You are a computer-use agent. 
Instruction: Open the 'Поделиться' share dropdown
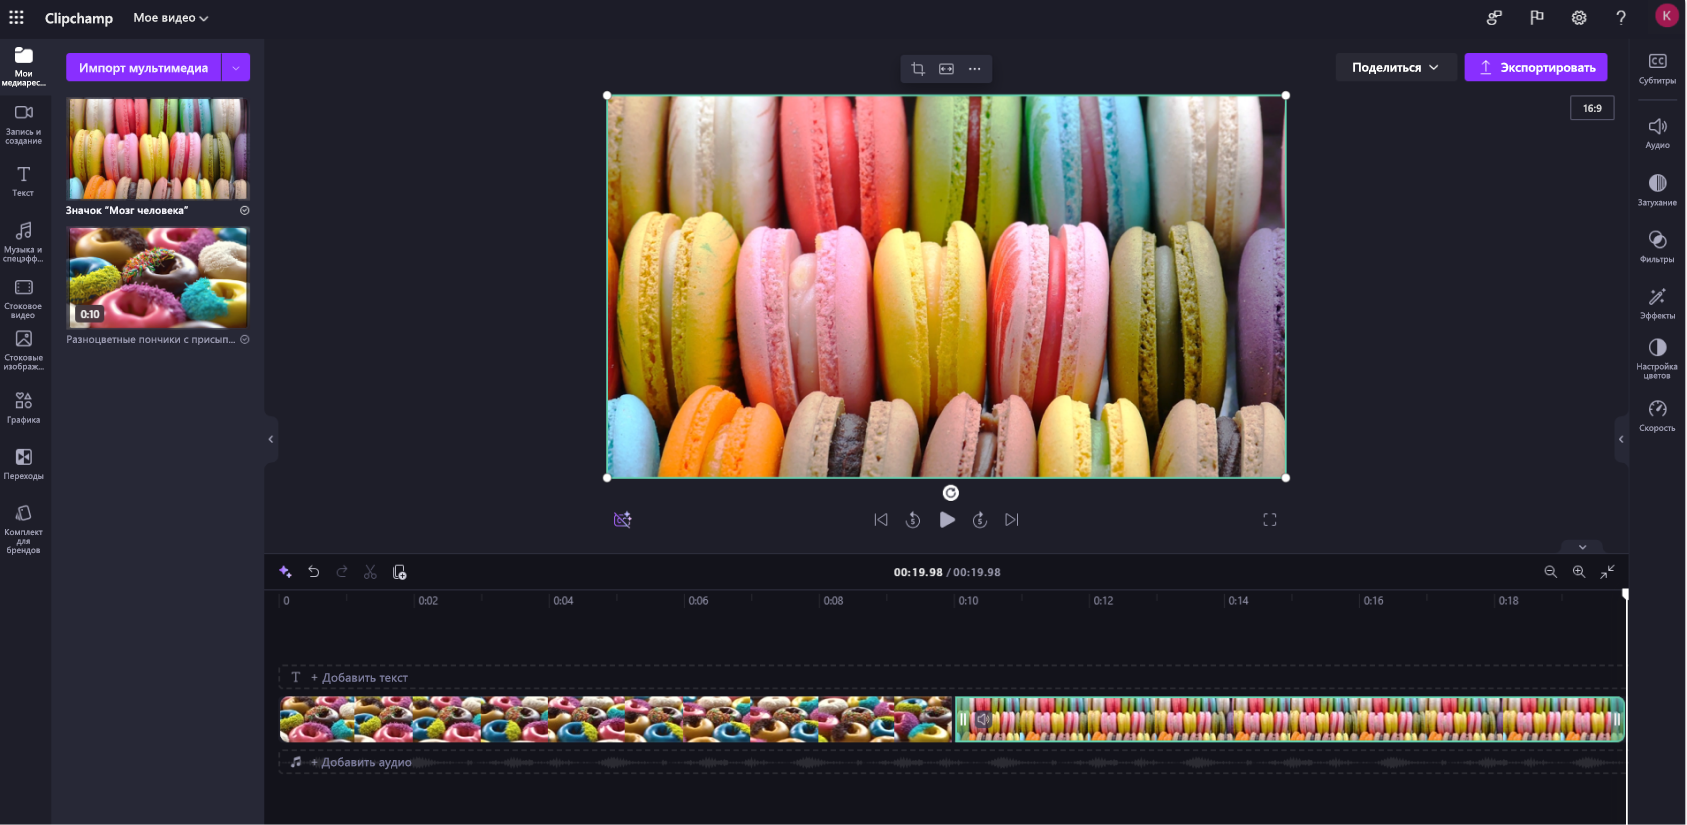coord(1396,67)
